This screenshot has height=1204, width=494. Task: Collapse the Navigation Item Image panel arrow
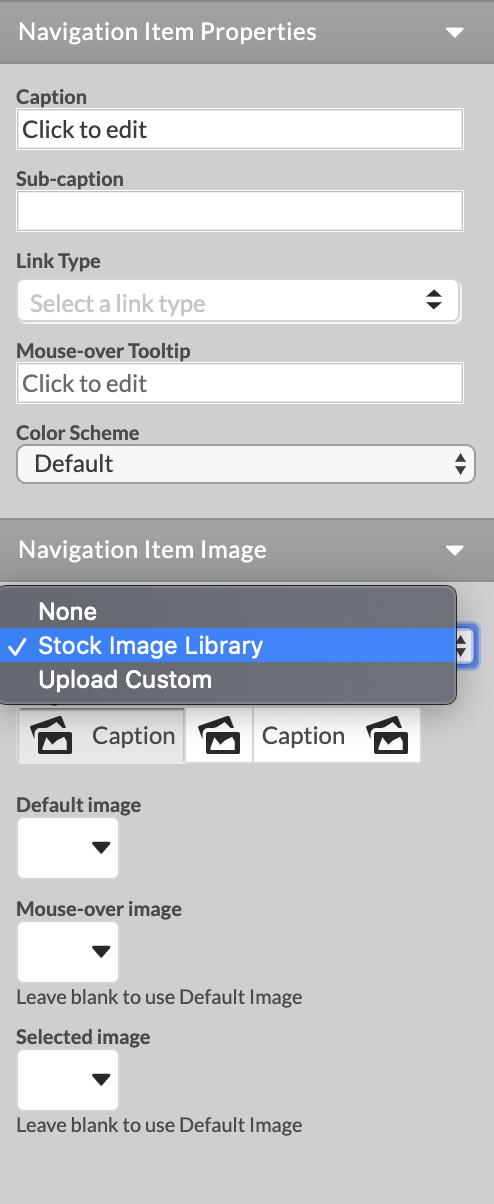tap(455, 550)
